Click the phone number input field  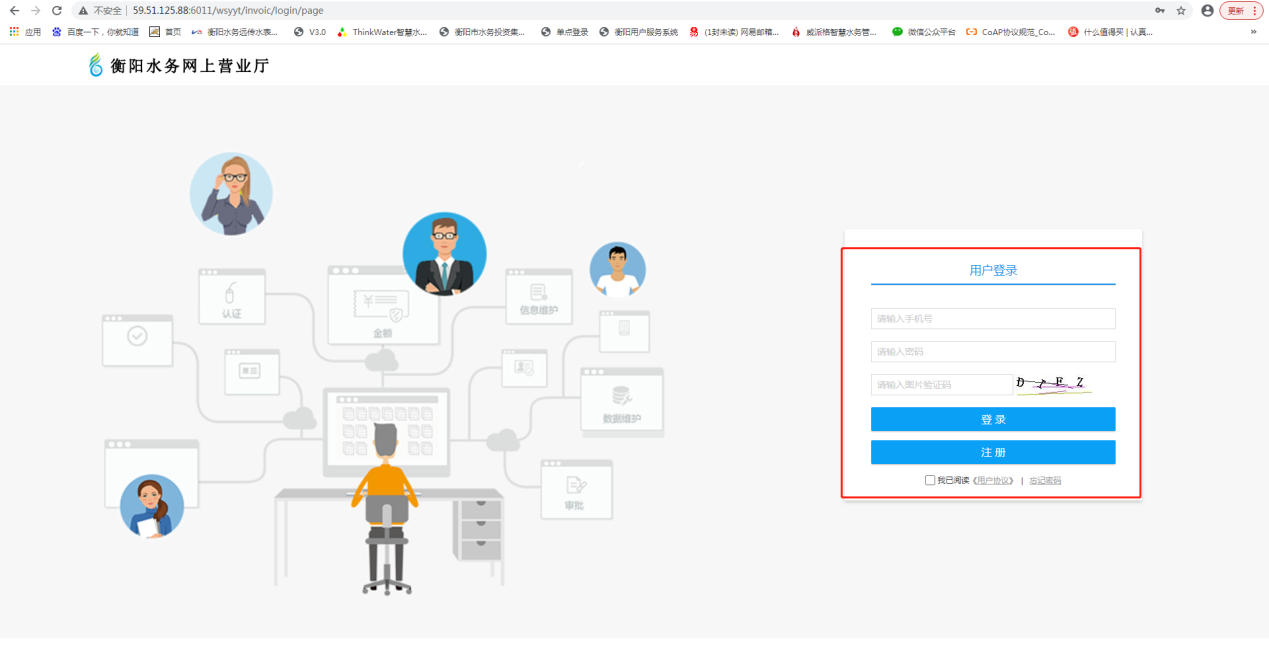point(992,319)
